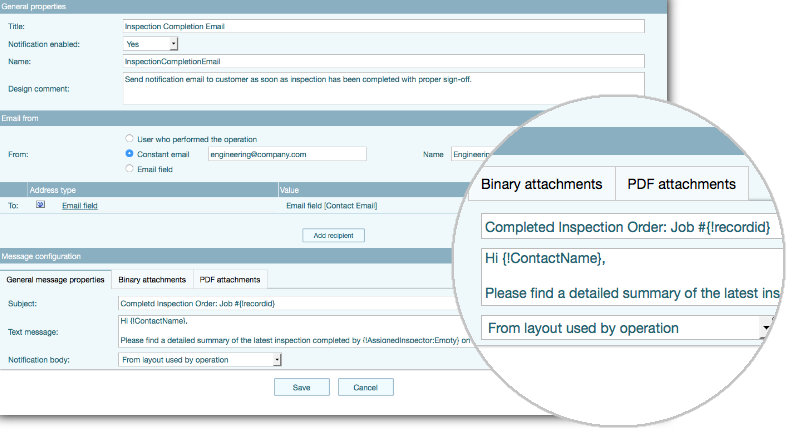Click the Add recipient button

333,236
